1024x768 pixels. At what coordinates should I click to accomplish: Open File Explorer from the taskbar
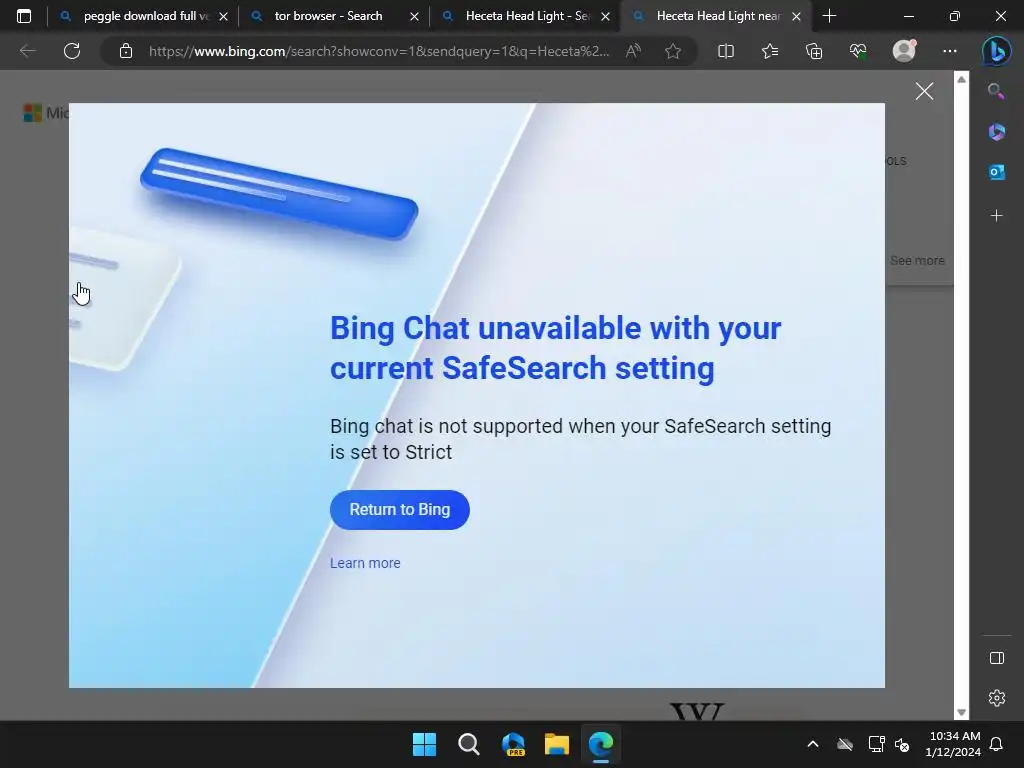tap(557, 744)
